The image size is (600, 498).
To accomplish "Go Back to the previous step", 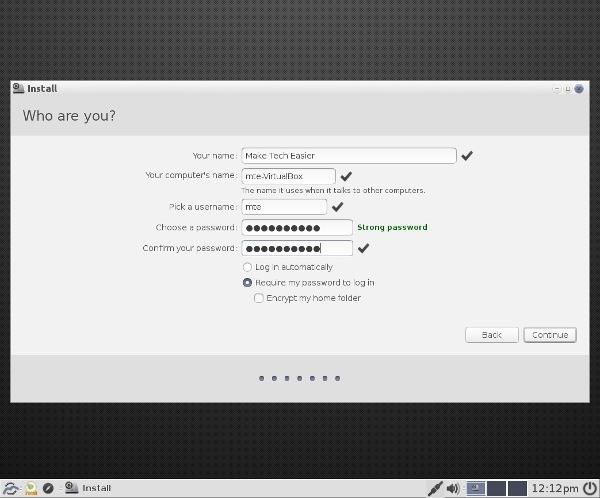I will click(x=492, y=335).
